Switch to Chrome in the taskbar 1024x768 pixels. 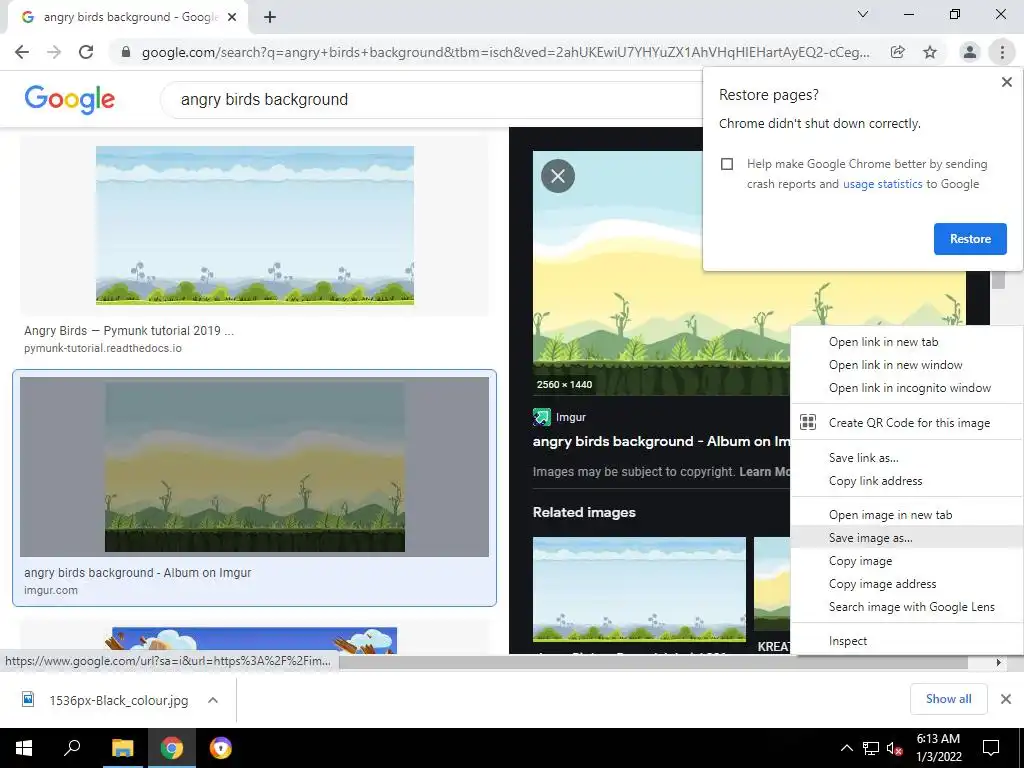point(171,748)
